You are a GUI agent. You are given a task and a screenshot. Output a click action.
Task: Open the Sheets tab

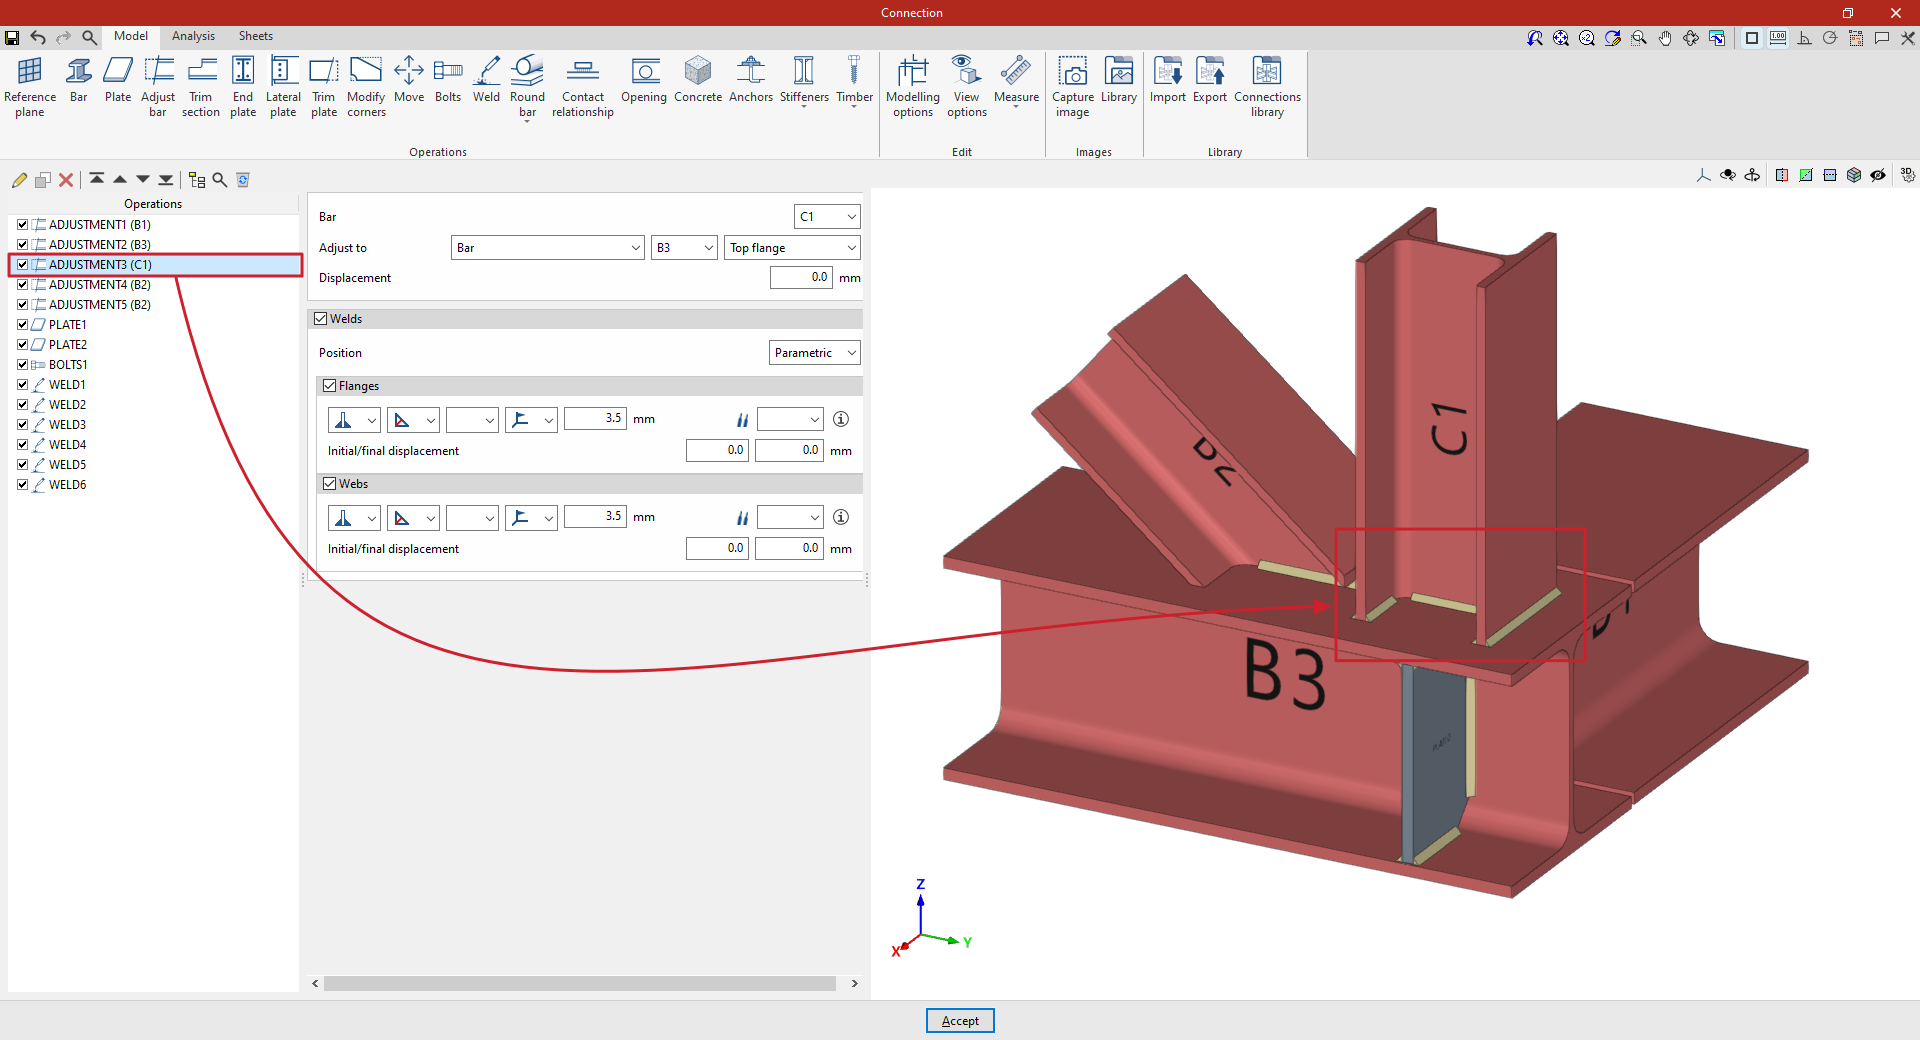click(x=255, y=36)
